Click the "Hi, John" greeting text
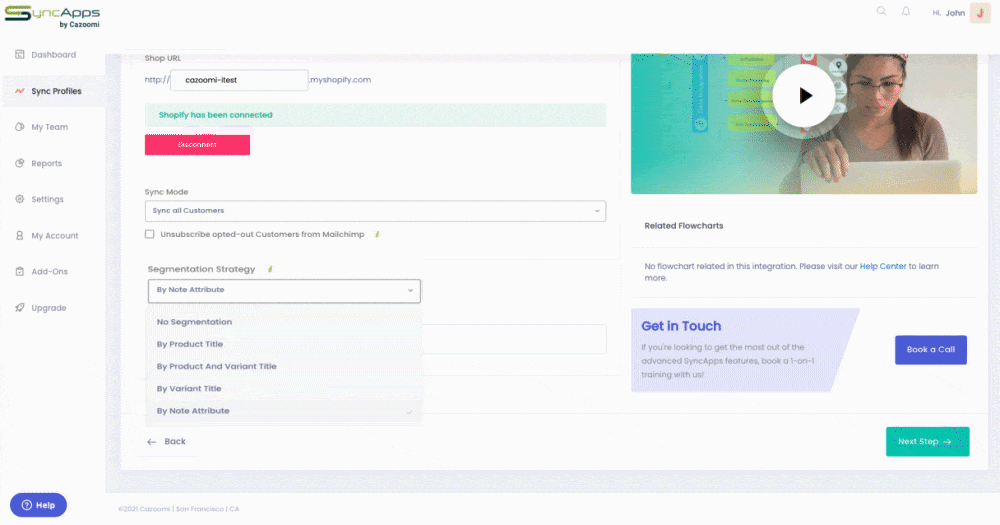This screenshot has height=525, width=1000. (948, 13)
